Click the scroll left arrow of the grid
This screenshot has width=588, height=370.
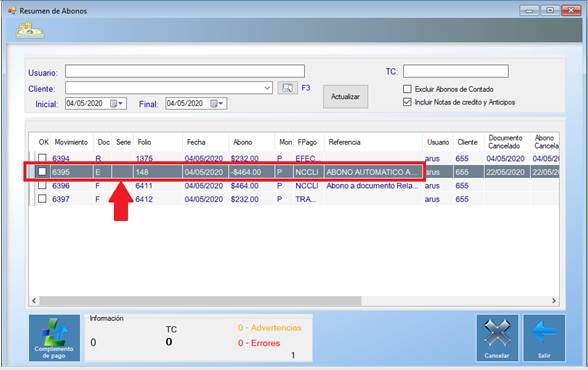(x=34, y=301)
